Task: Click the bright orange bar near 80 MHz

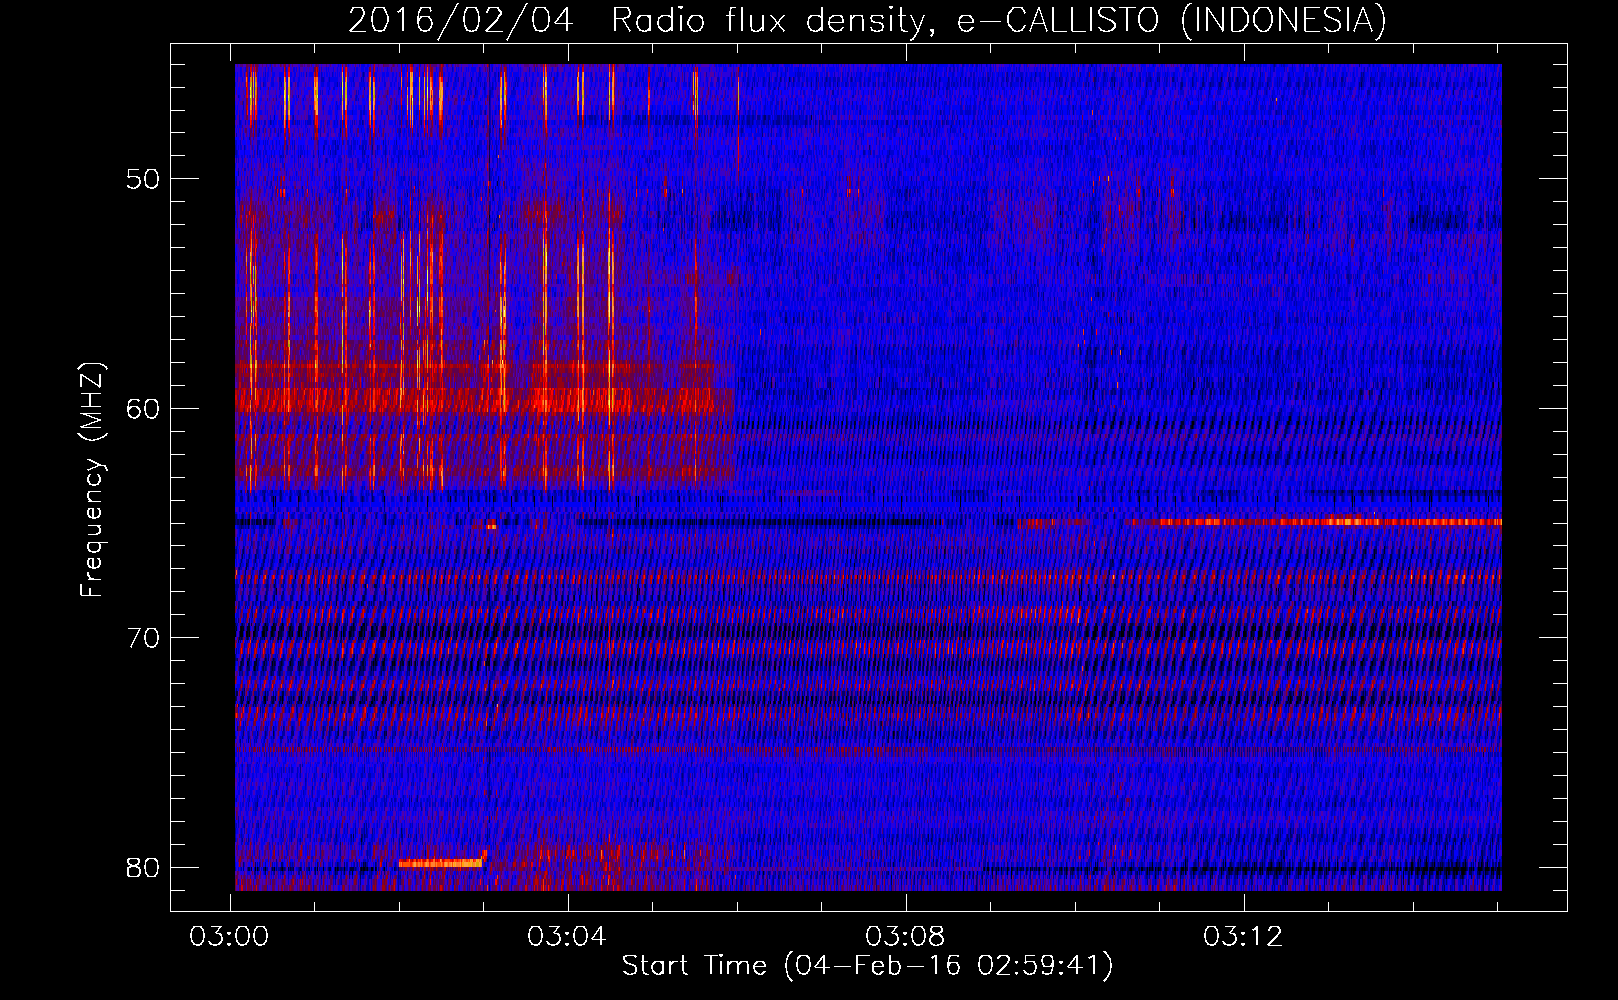Action: [441, 863]
